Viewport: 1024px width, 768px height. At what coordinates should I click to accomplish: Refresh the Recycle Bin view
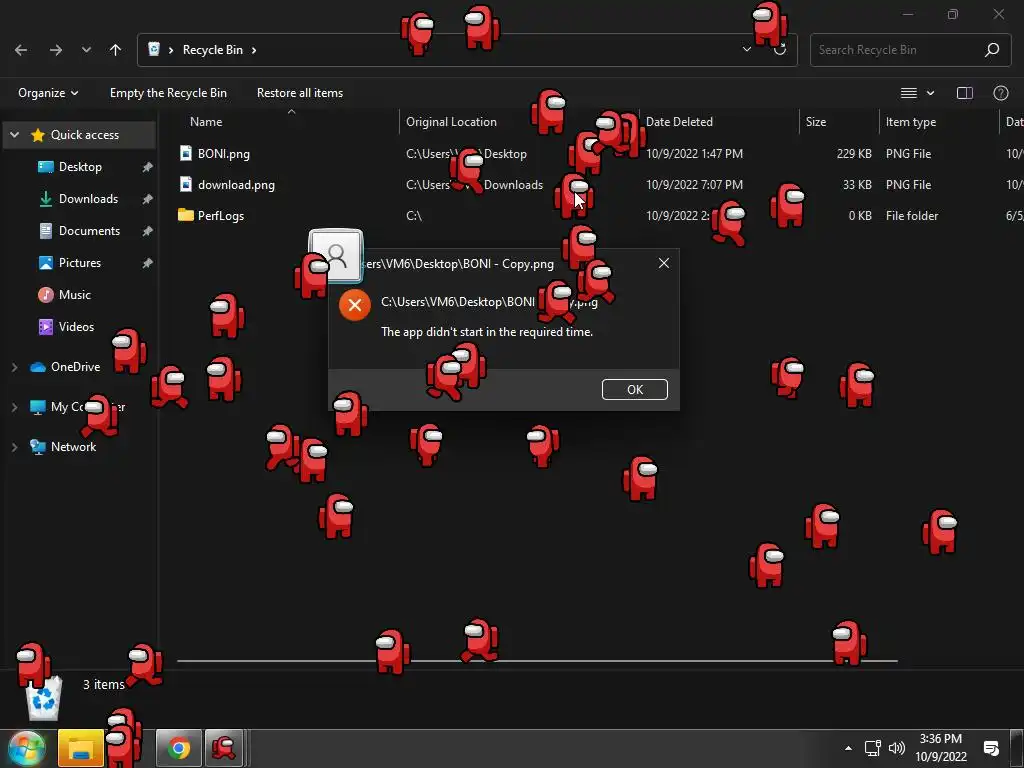(x=780, y=50)
